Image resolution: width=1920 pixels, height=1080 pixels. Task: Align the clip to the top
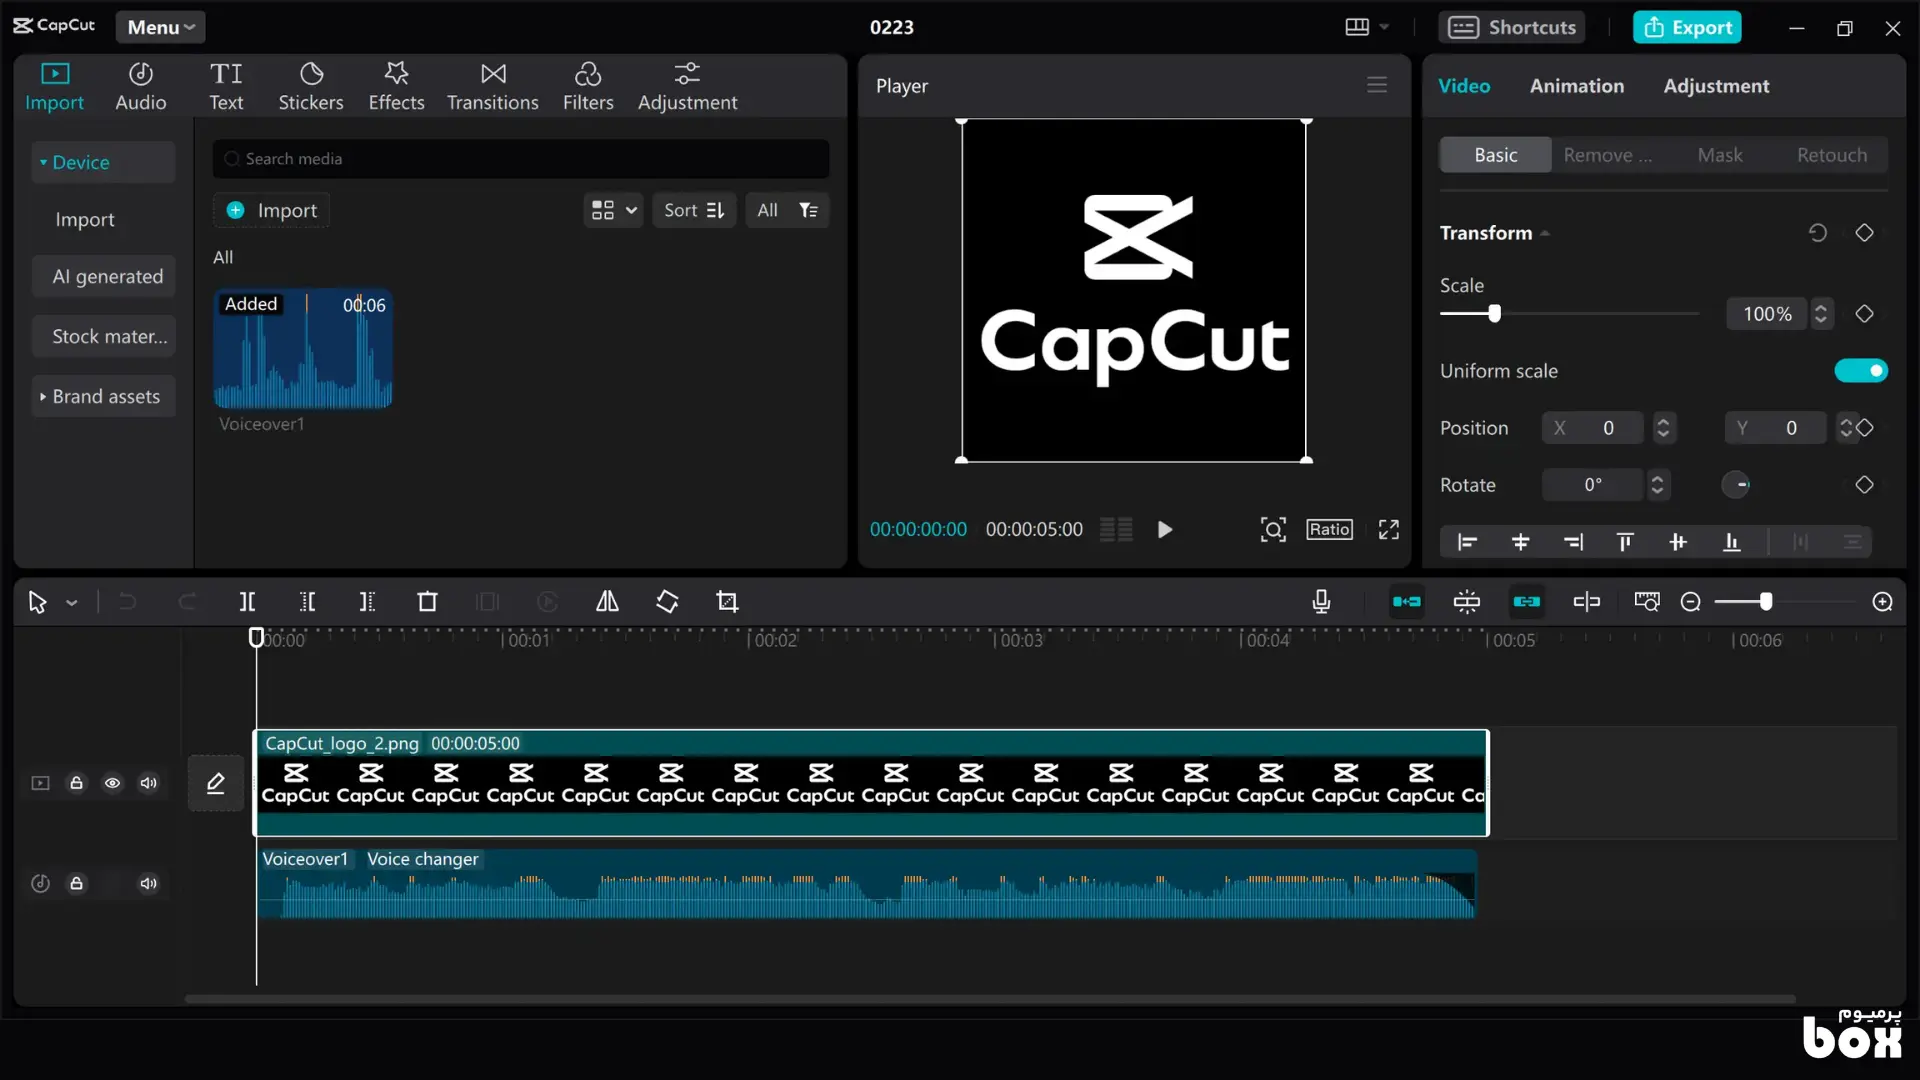[1625, 542]
